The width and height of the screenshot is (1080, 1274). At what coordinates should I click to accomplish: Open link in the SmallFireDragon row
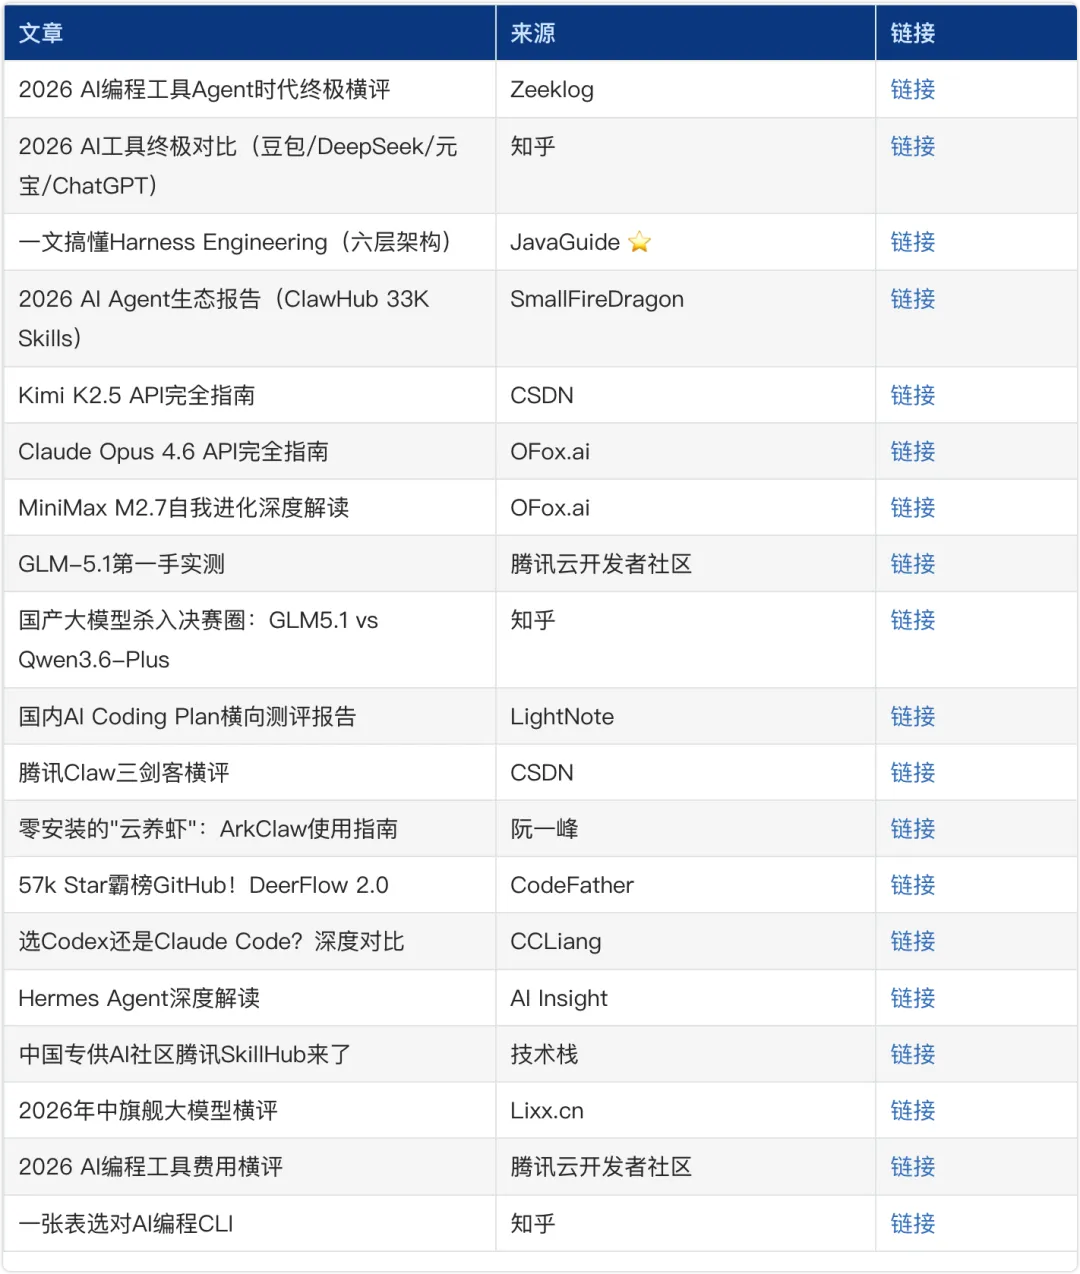pyautogui.click(x=912, y=300)
